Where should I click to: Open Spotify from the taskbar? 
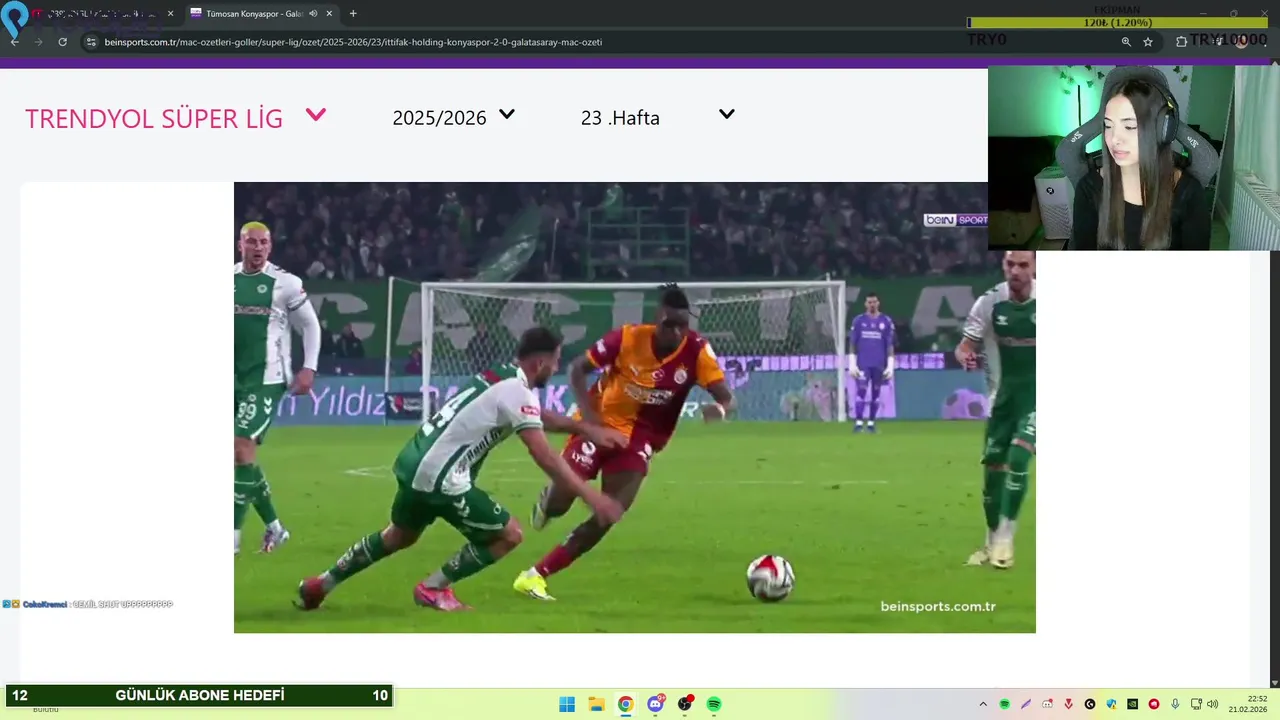pyautogui.click(x=714, y=704)
